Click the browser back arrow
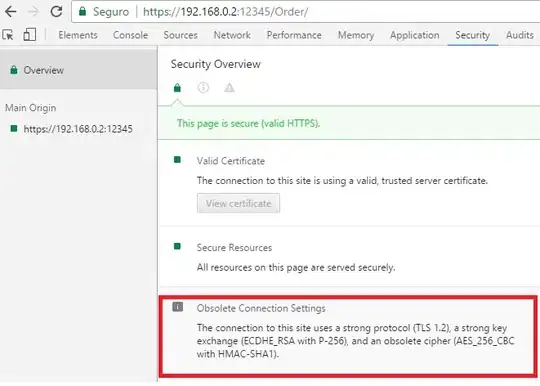The width and height of the screenshot is (540, 386). click(11, 11)
